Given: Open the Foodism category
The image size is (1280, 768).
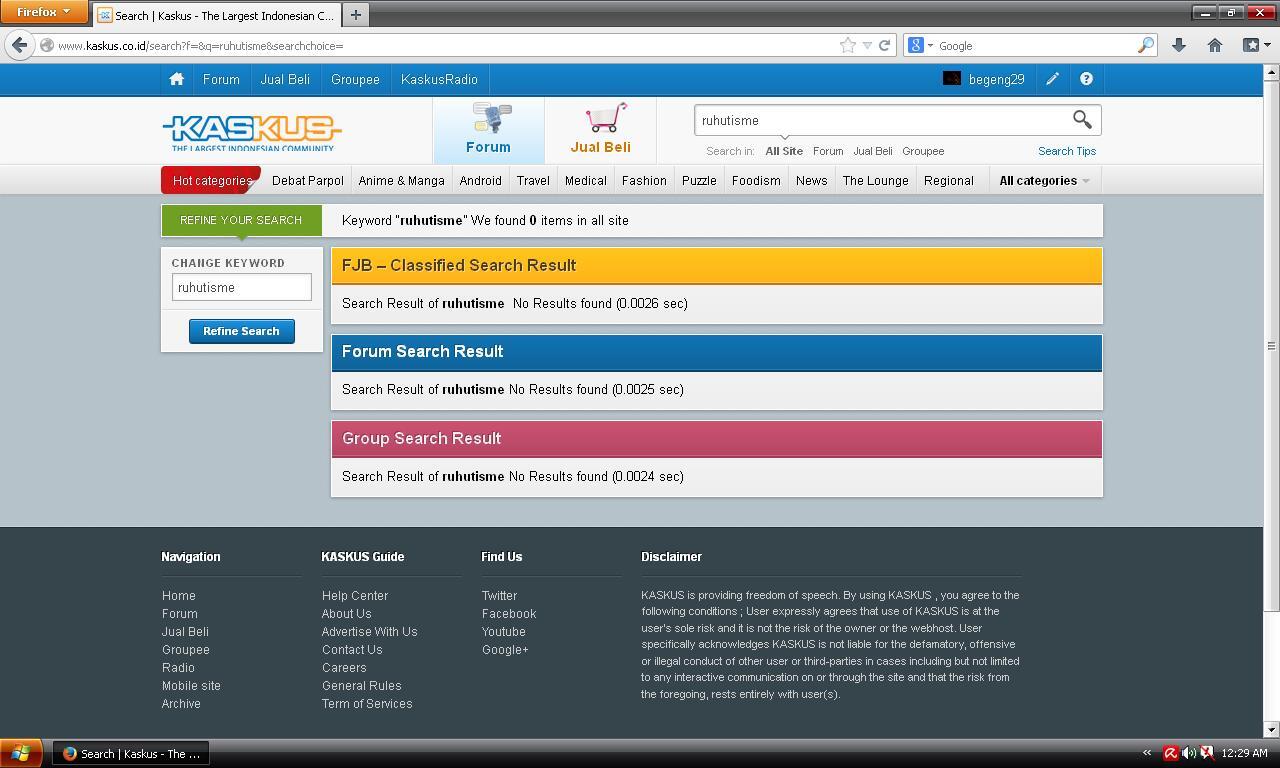Looking at the screenshot, I should (x=756, y=181).
